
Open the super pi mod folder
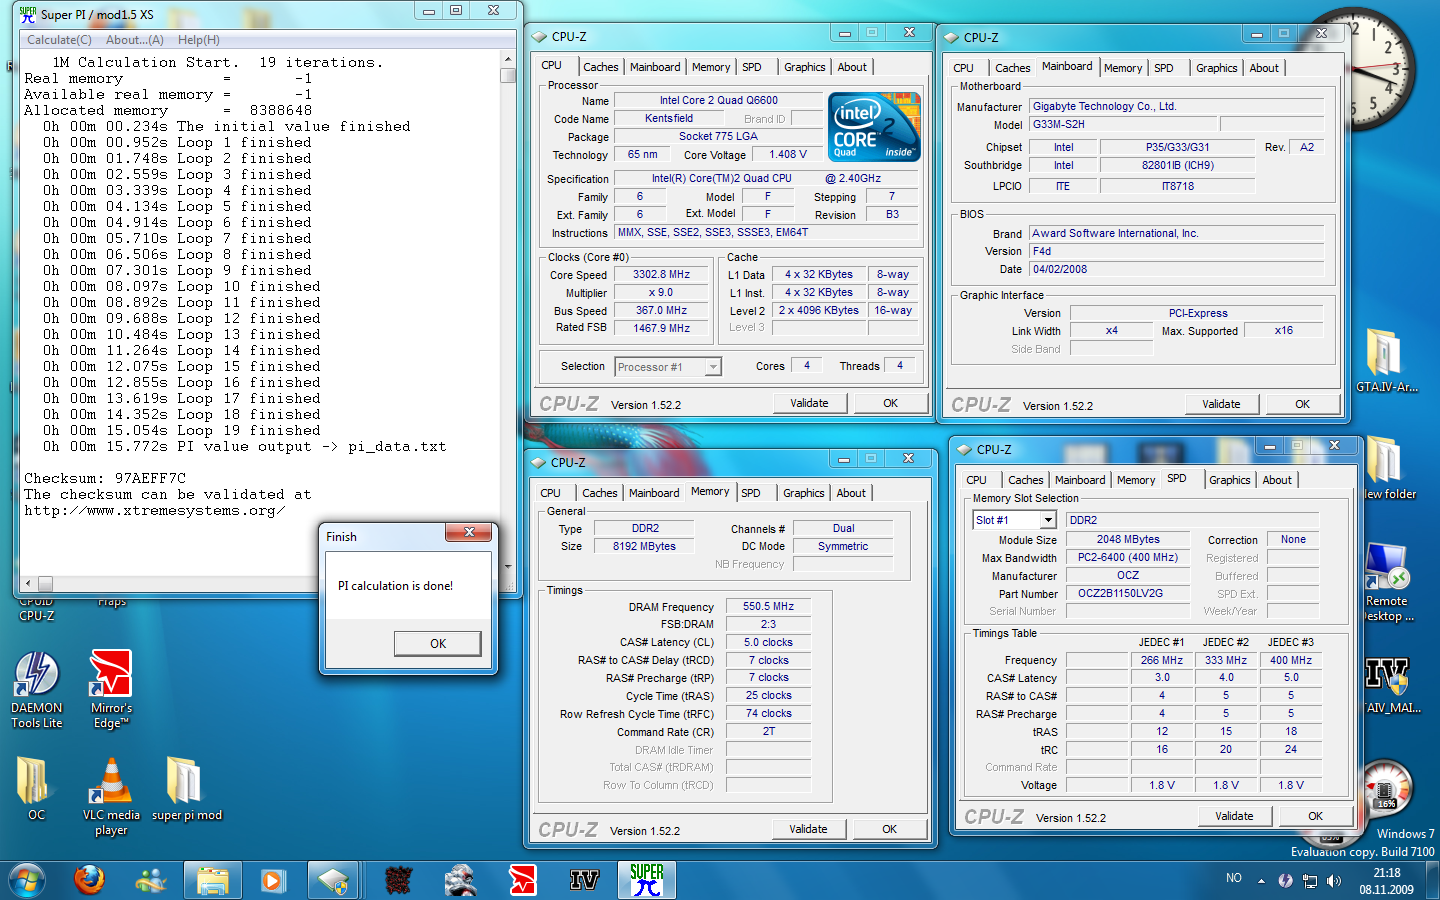[187, 789]
